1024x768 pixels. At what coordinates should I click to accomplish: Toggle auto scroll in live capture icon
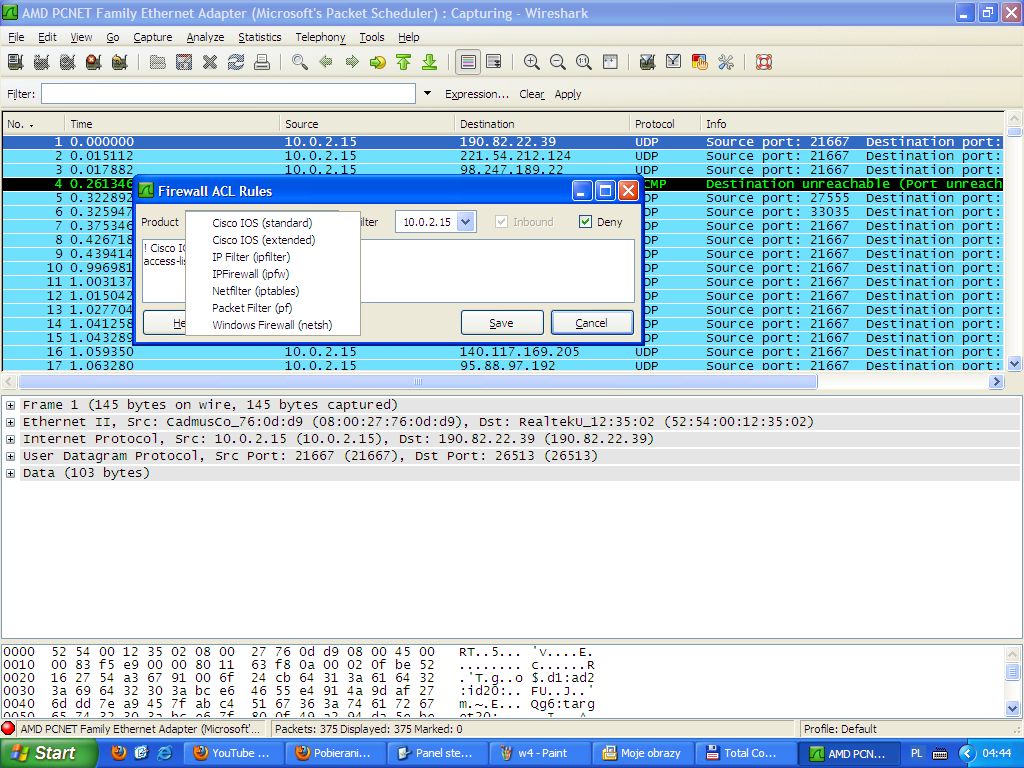click(494, 62)
